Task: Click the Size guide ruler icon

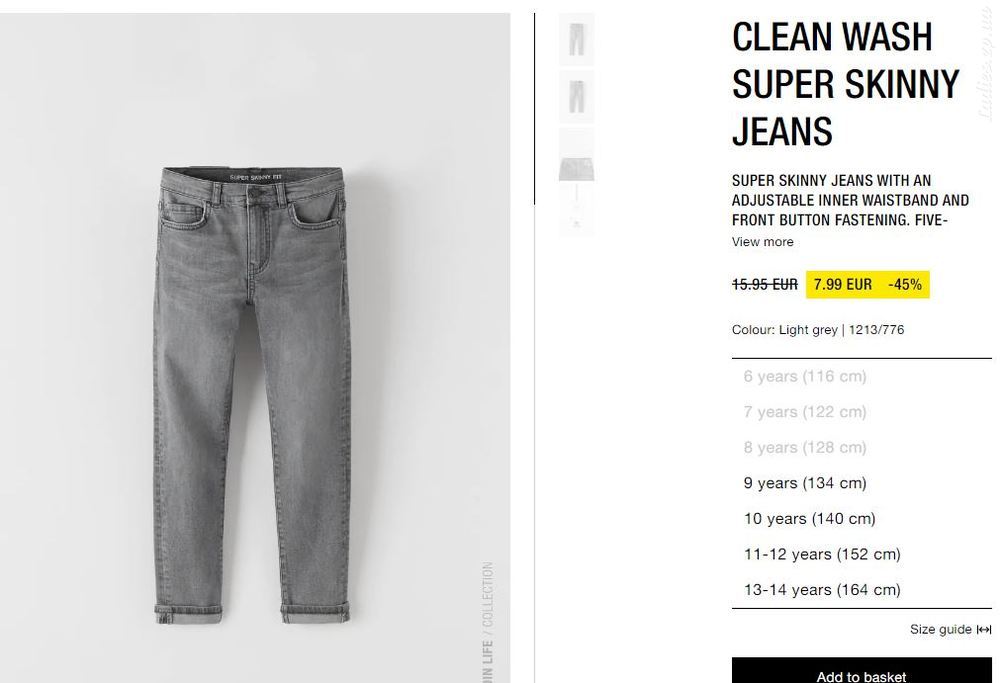Action: tap(984, 630)
